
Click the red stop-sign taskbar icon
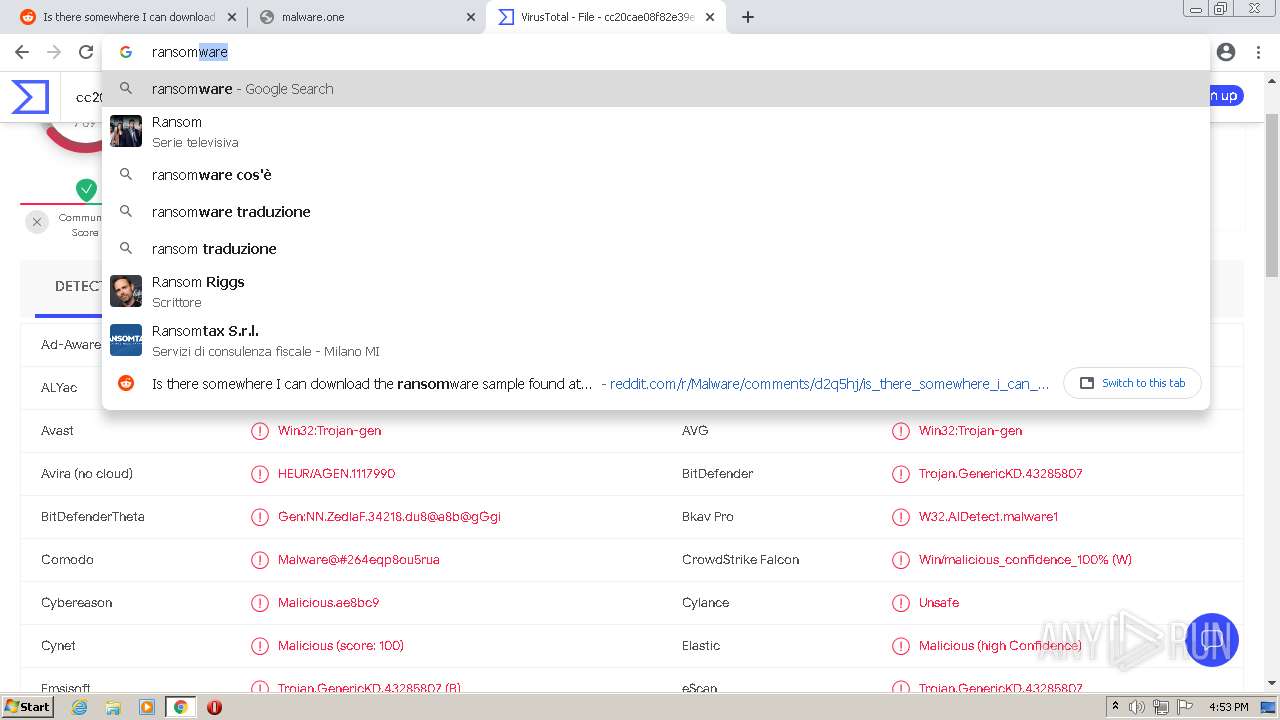coord(214,707)
